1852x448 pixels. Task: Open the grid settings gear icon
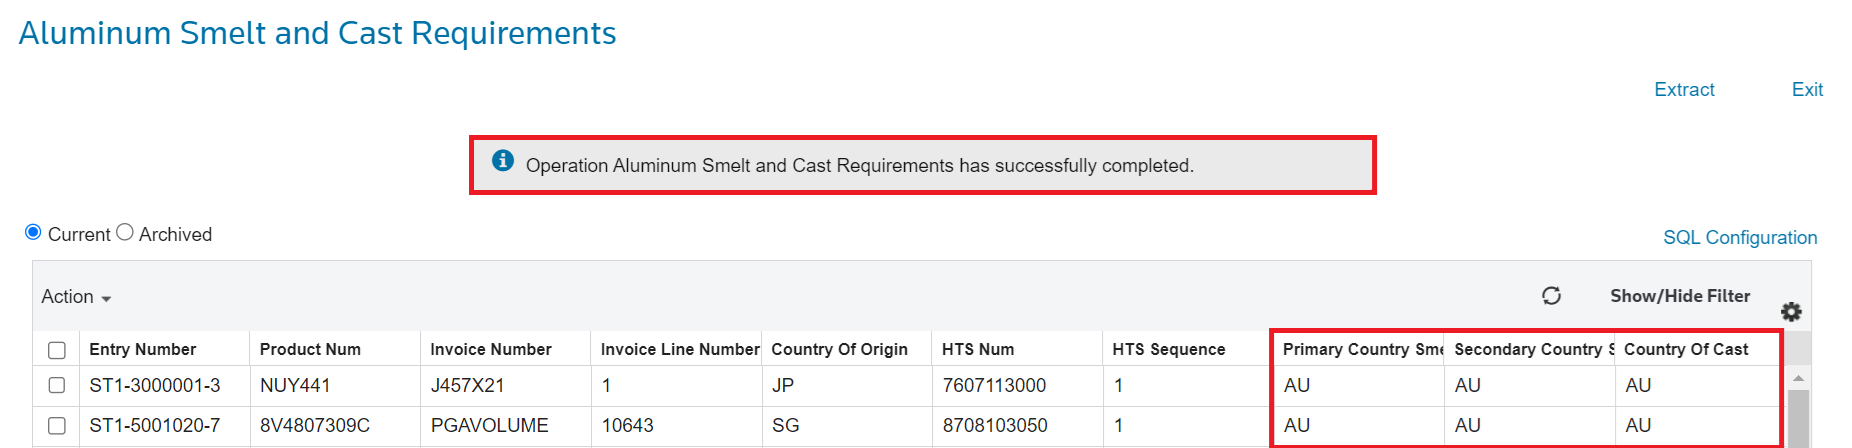[x=1791, y=312]
